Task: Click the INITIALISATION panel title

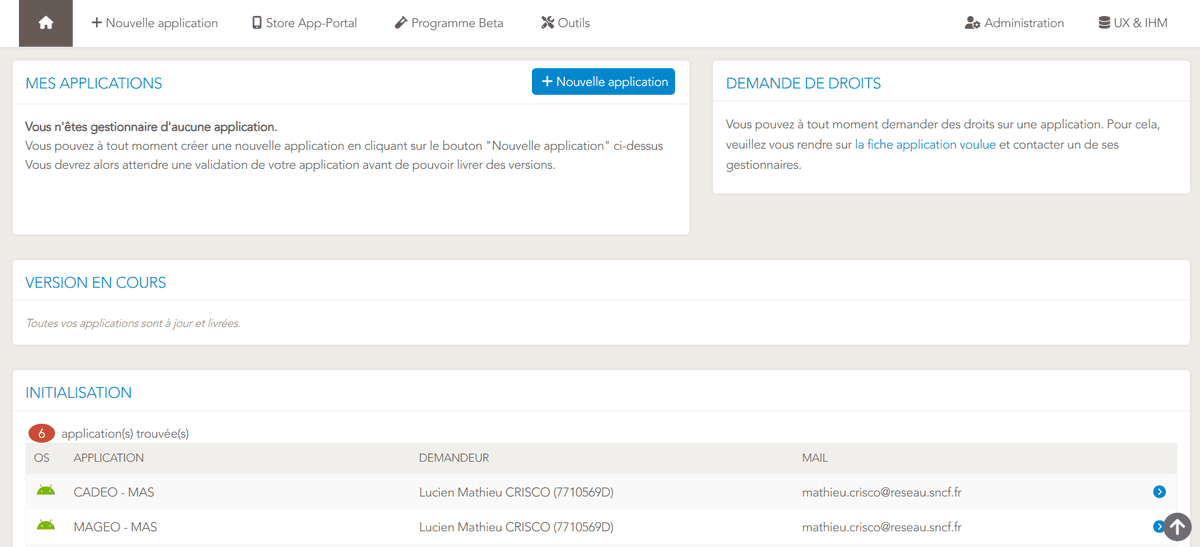Action: click(79, 392)
